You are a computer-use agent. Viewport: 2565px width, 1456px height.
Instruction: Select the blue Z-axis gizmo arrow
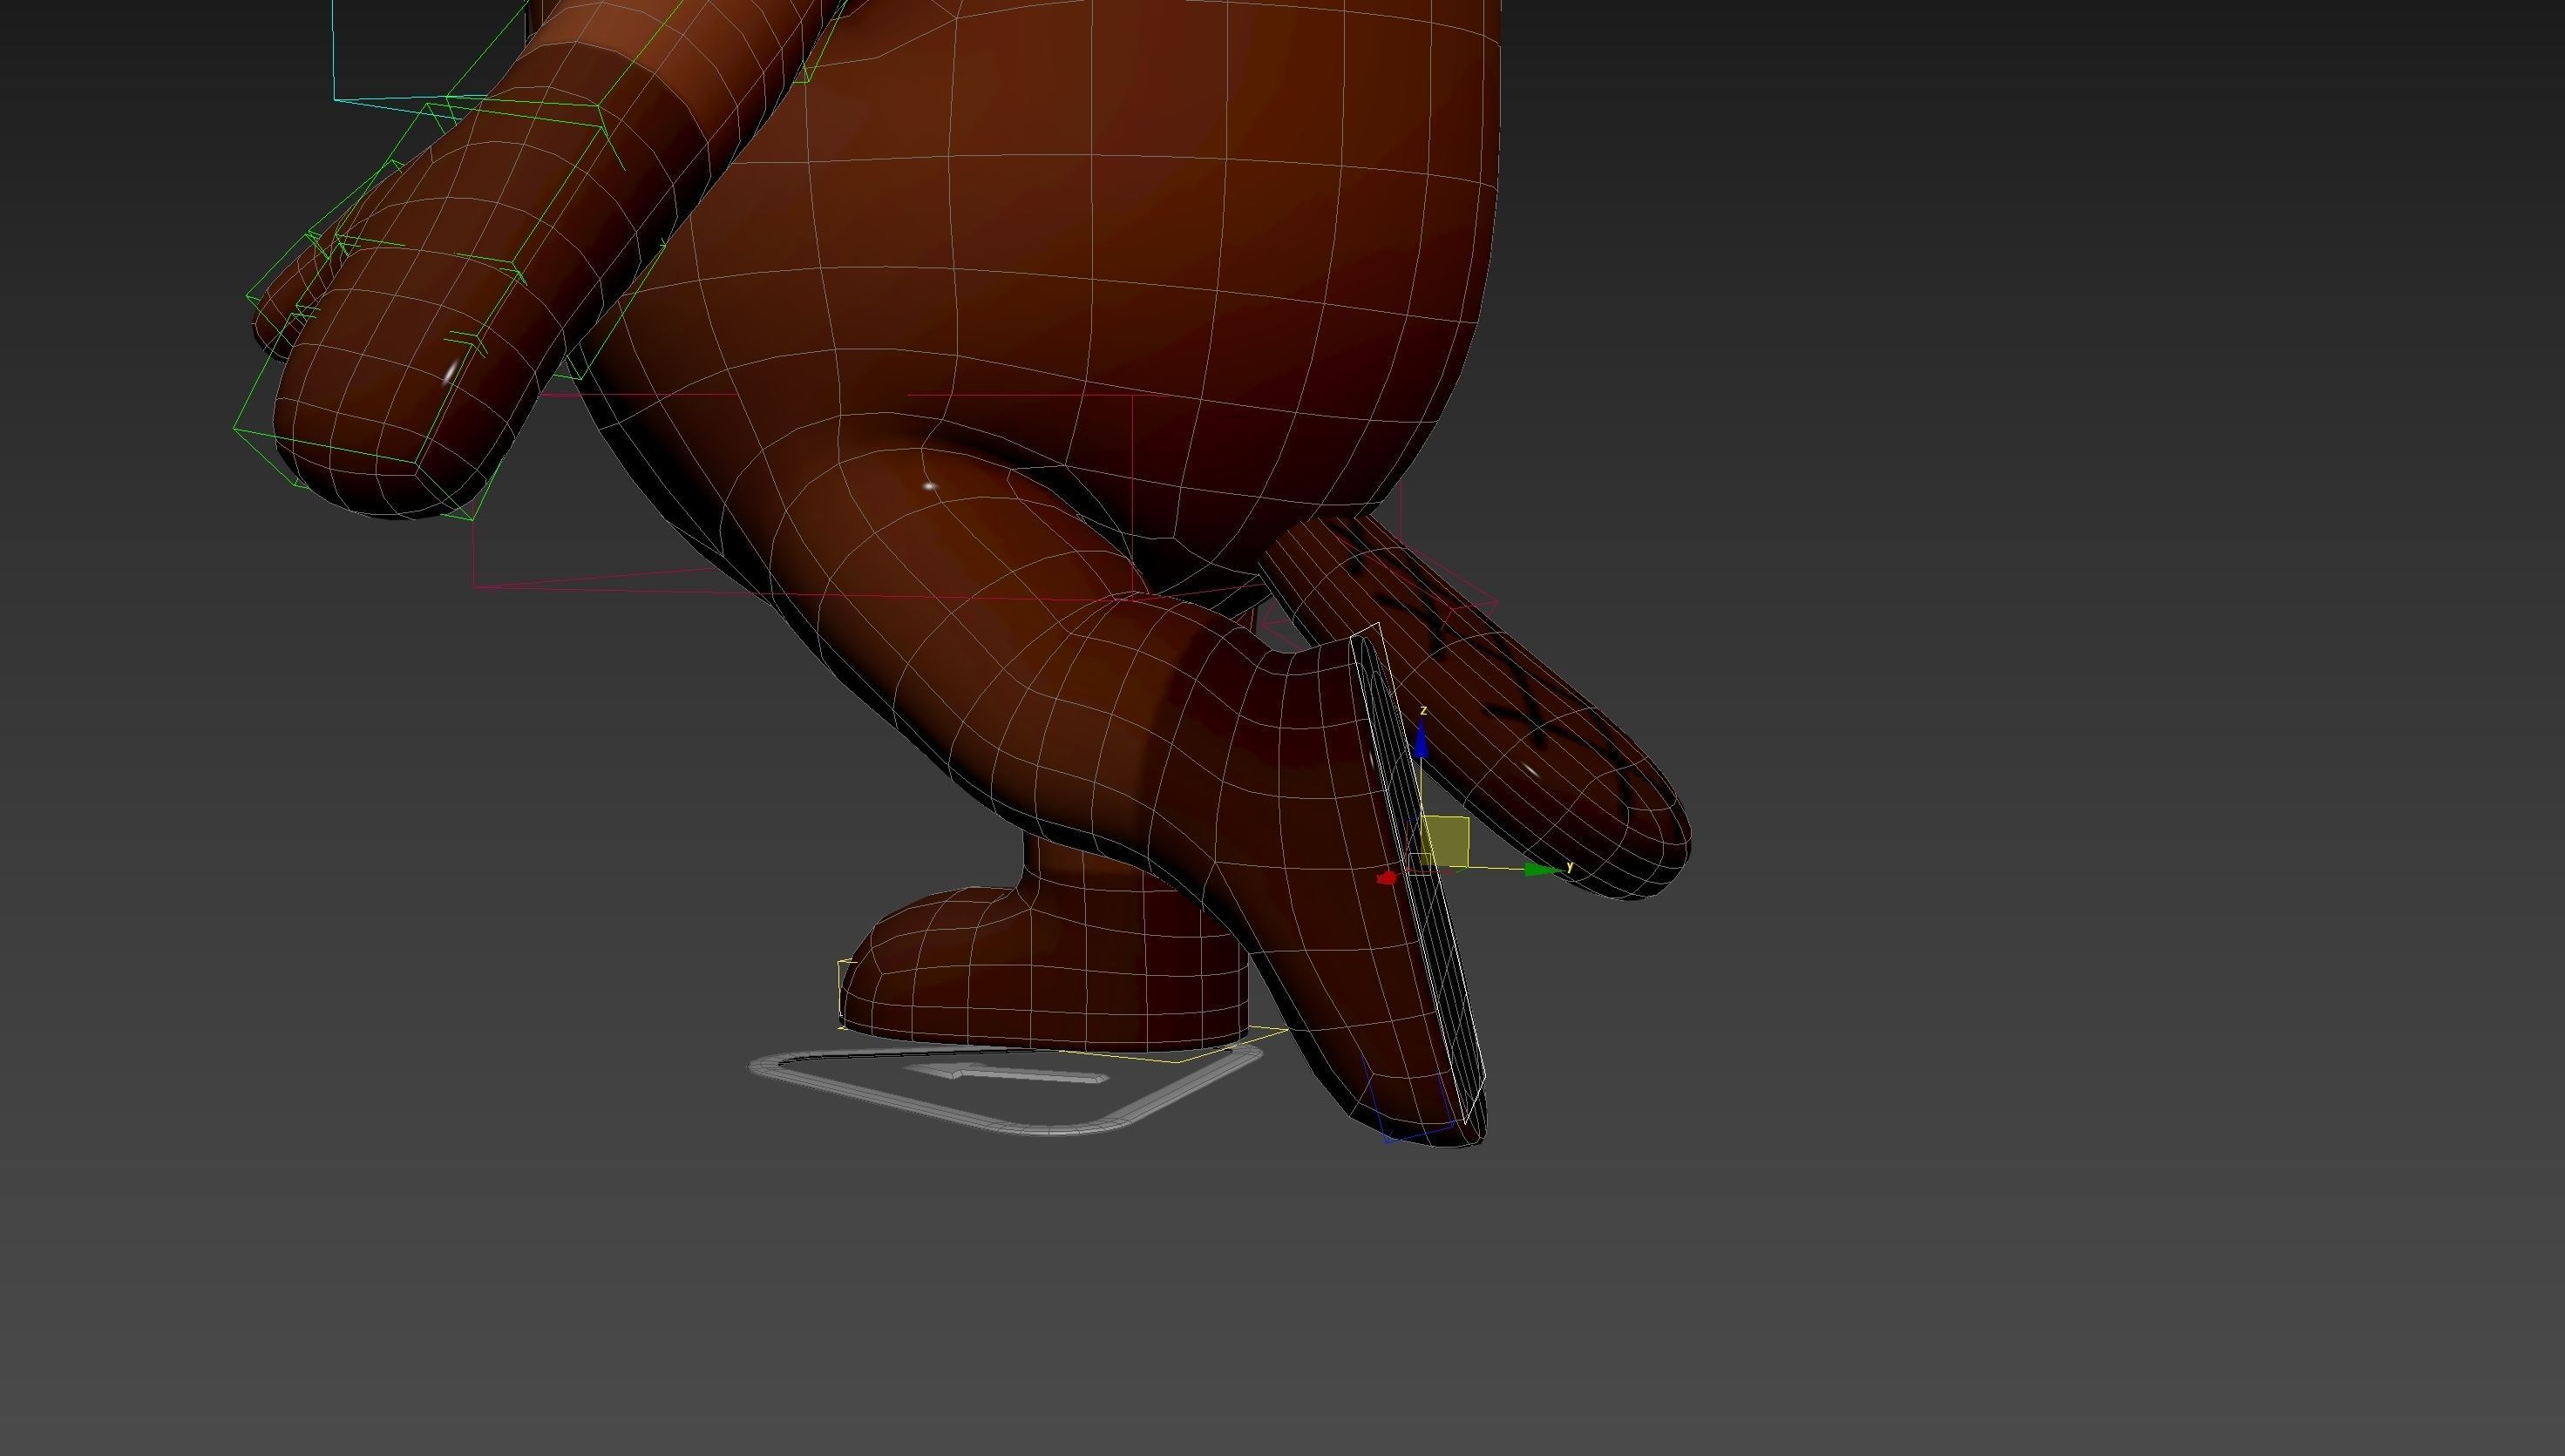[x=1421, y=742]
